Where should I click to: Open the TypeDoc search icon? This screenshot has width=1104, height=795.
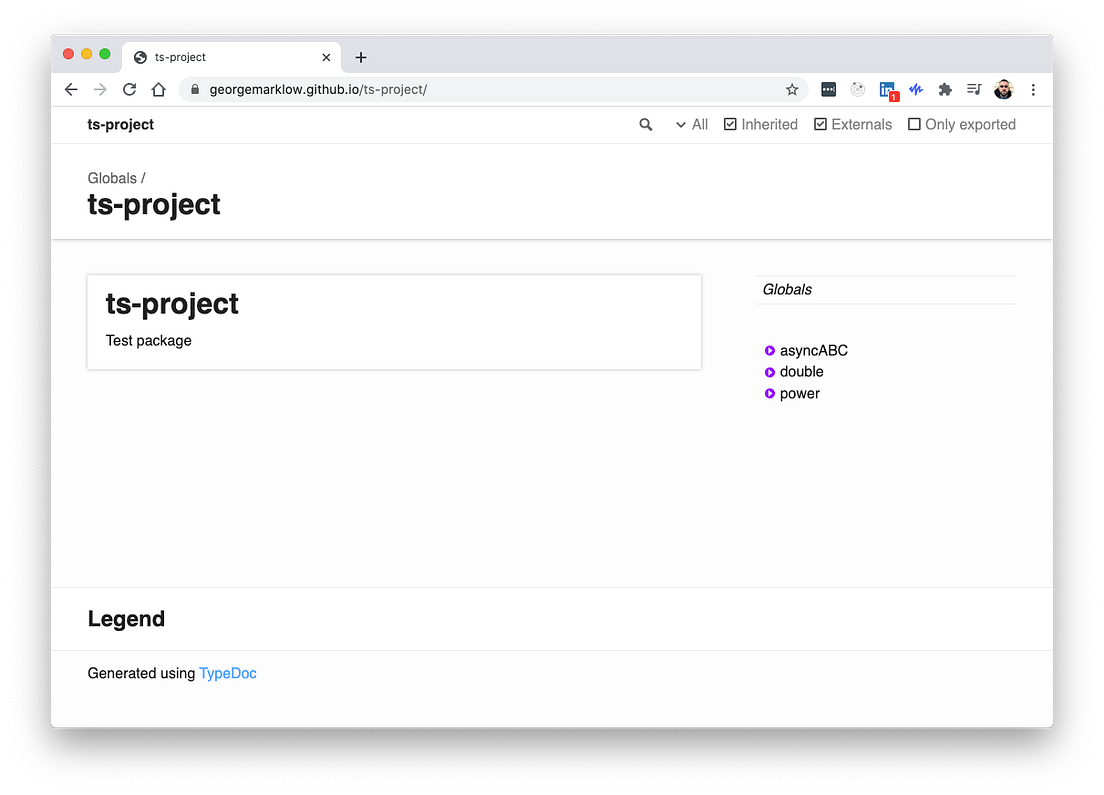645,124
